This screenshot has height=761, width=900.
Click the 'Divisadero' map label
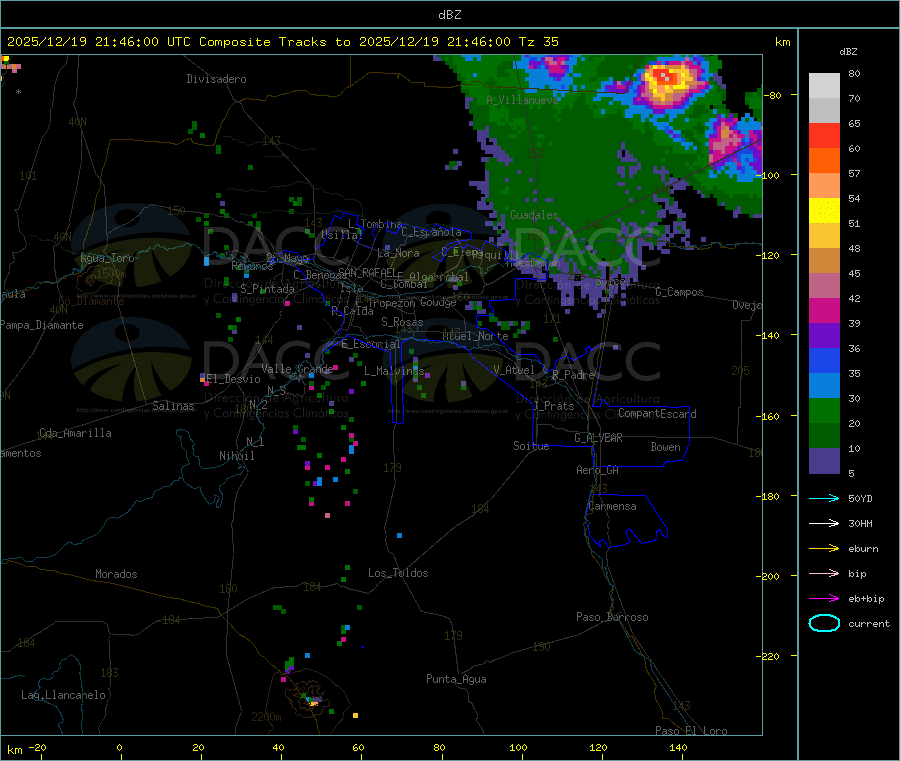point(216,79)
